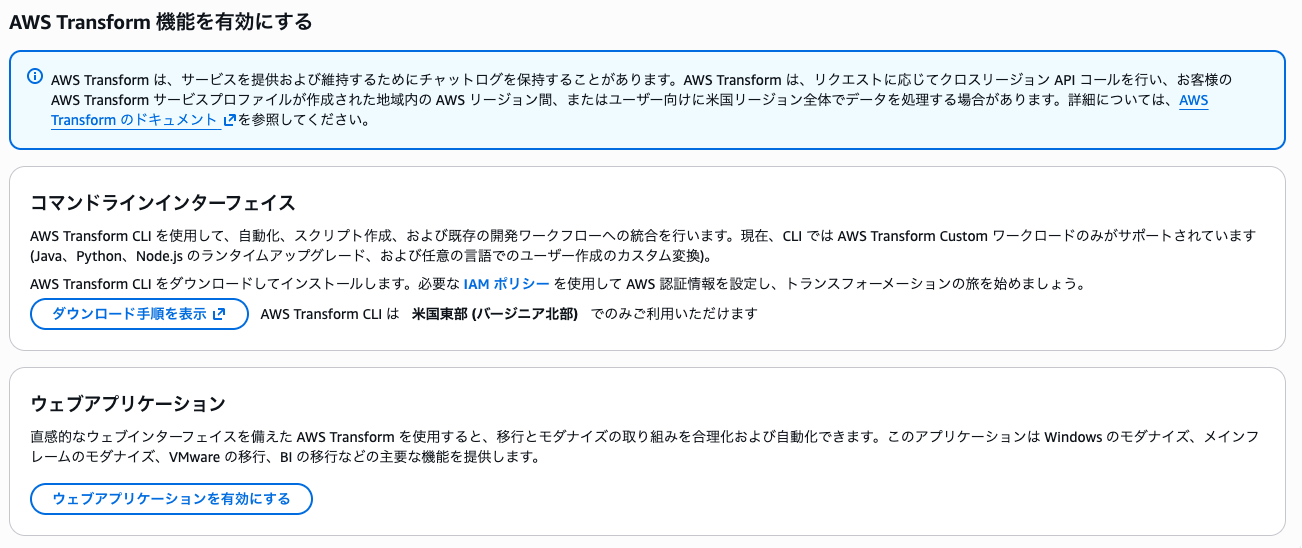The width and height of the screenshot is (1302, 548).
Task: Click the external link icon in the download button
Action: coord(220,314)
